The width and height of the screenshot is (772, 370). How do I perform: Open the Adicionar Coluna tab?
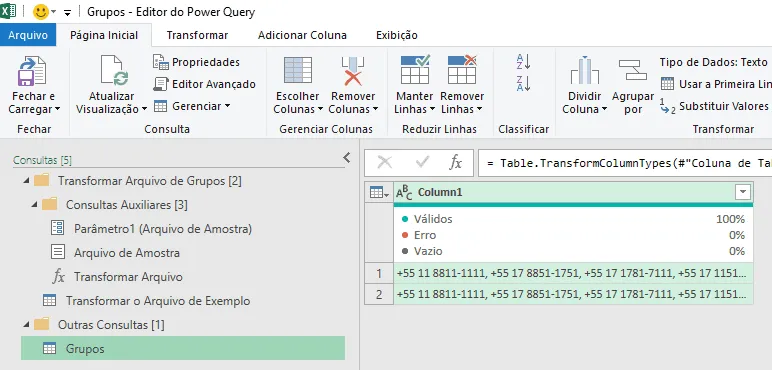tap(302, 35)
